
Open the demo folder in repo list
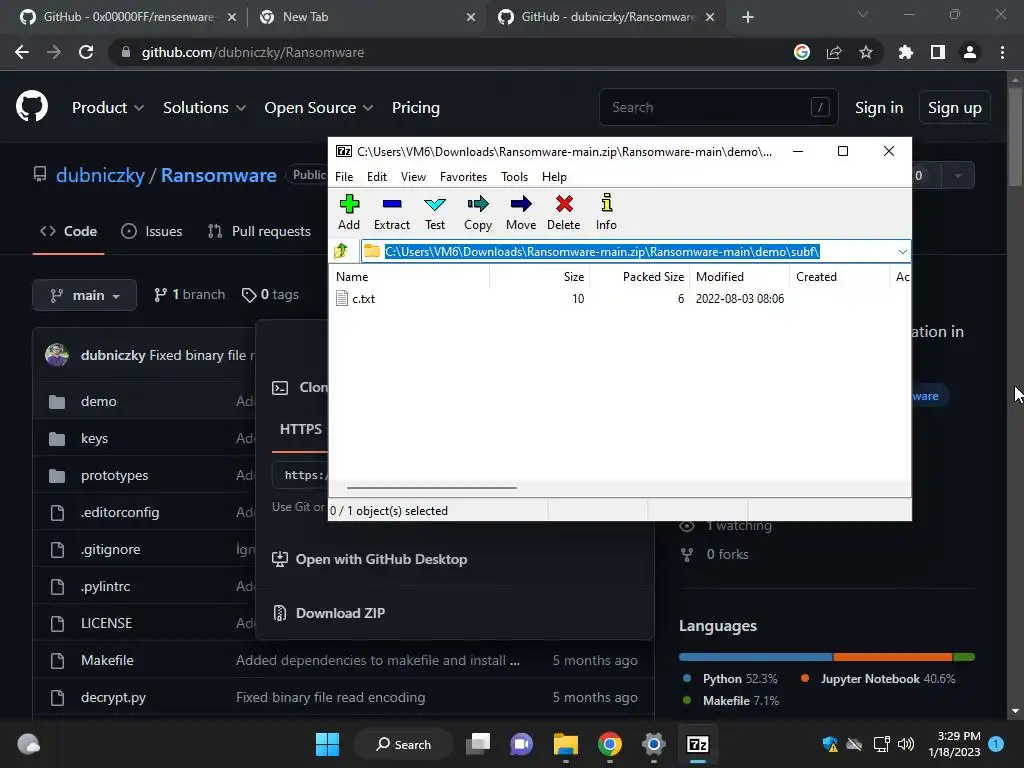[x=99, y=402]
